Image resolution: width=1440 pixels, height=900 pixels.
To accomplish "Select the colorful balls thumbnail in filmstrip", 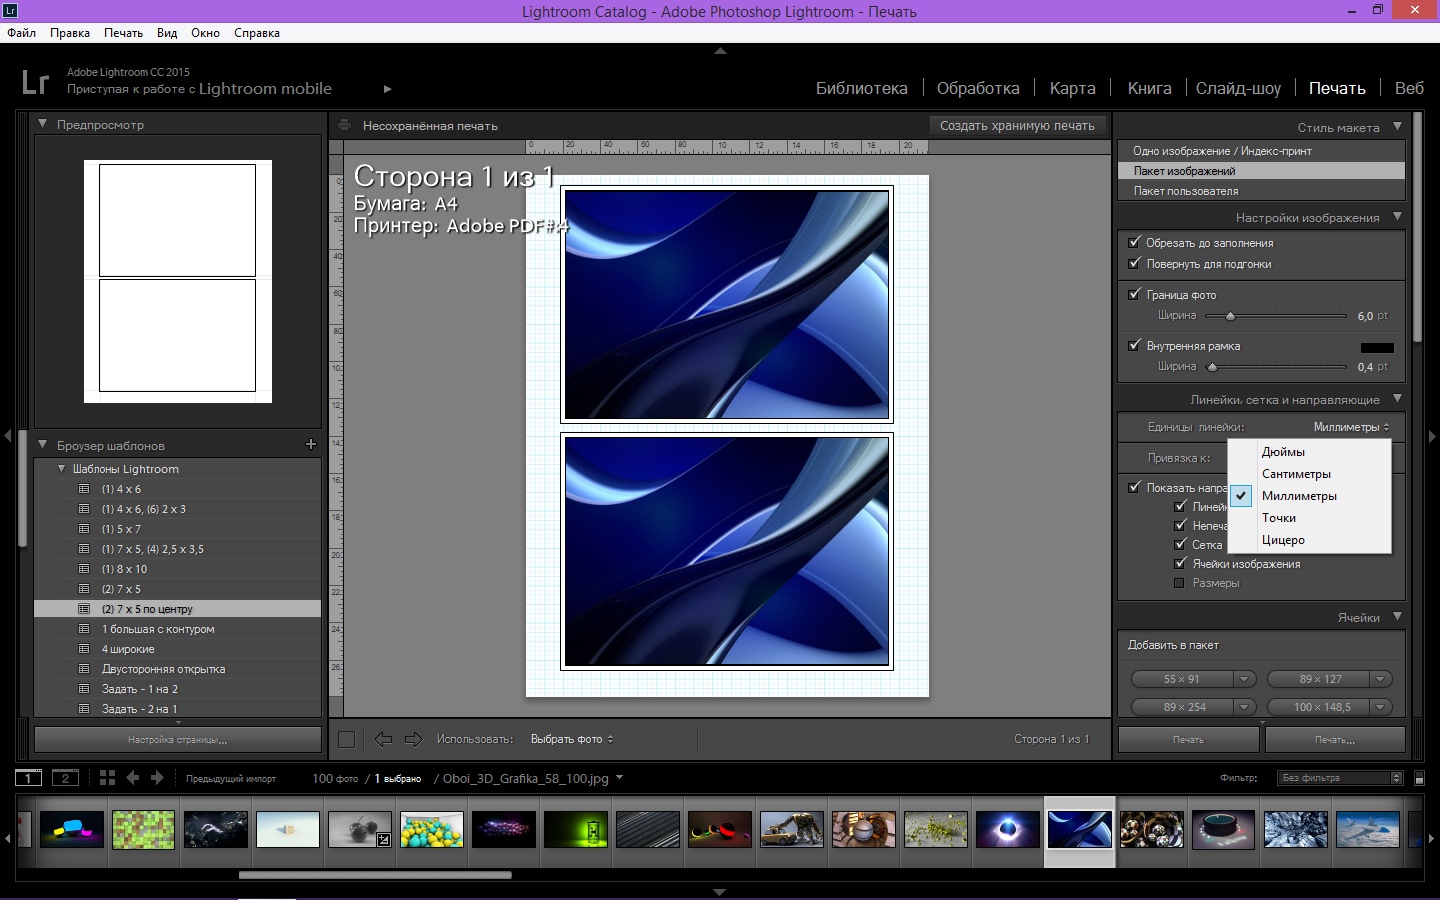I will tap(432, 830).
